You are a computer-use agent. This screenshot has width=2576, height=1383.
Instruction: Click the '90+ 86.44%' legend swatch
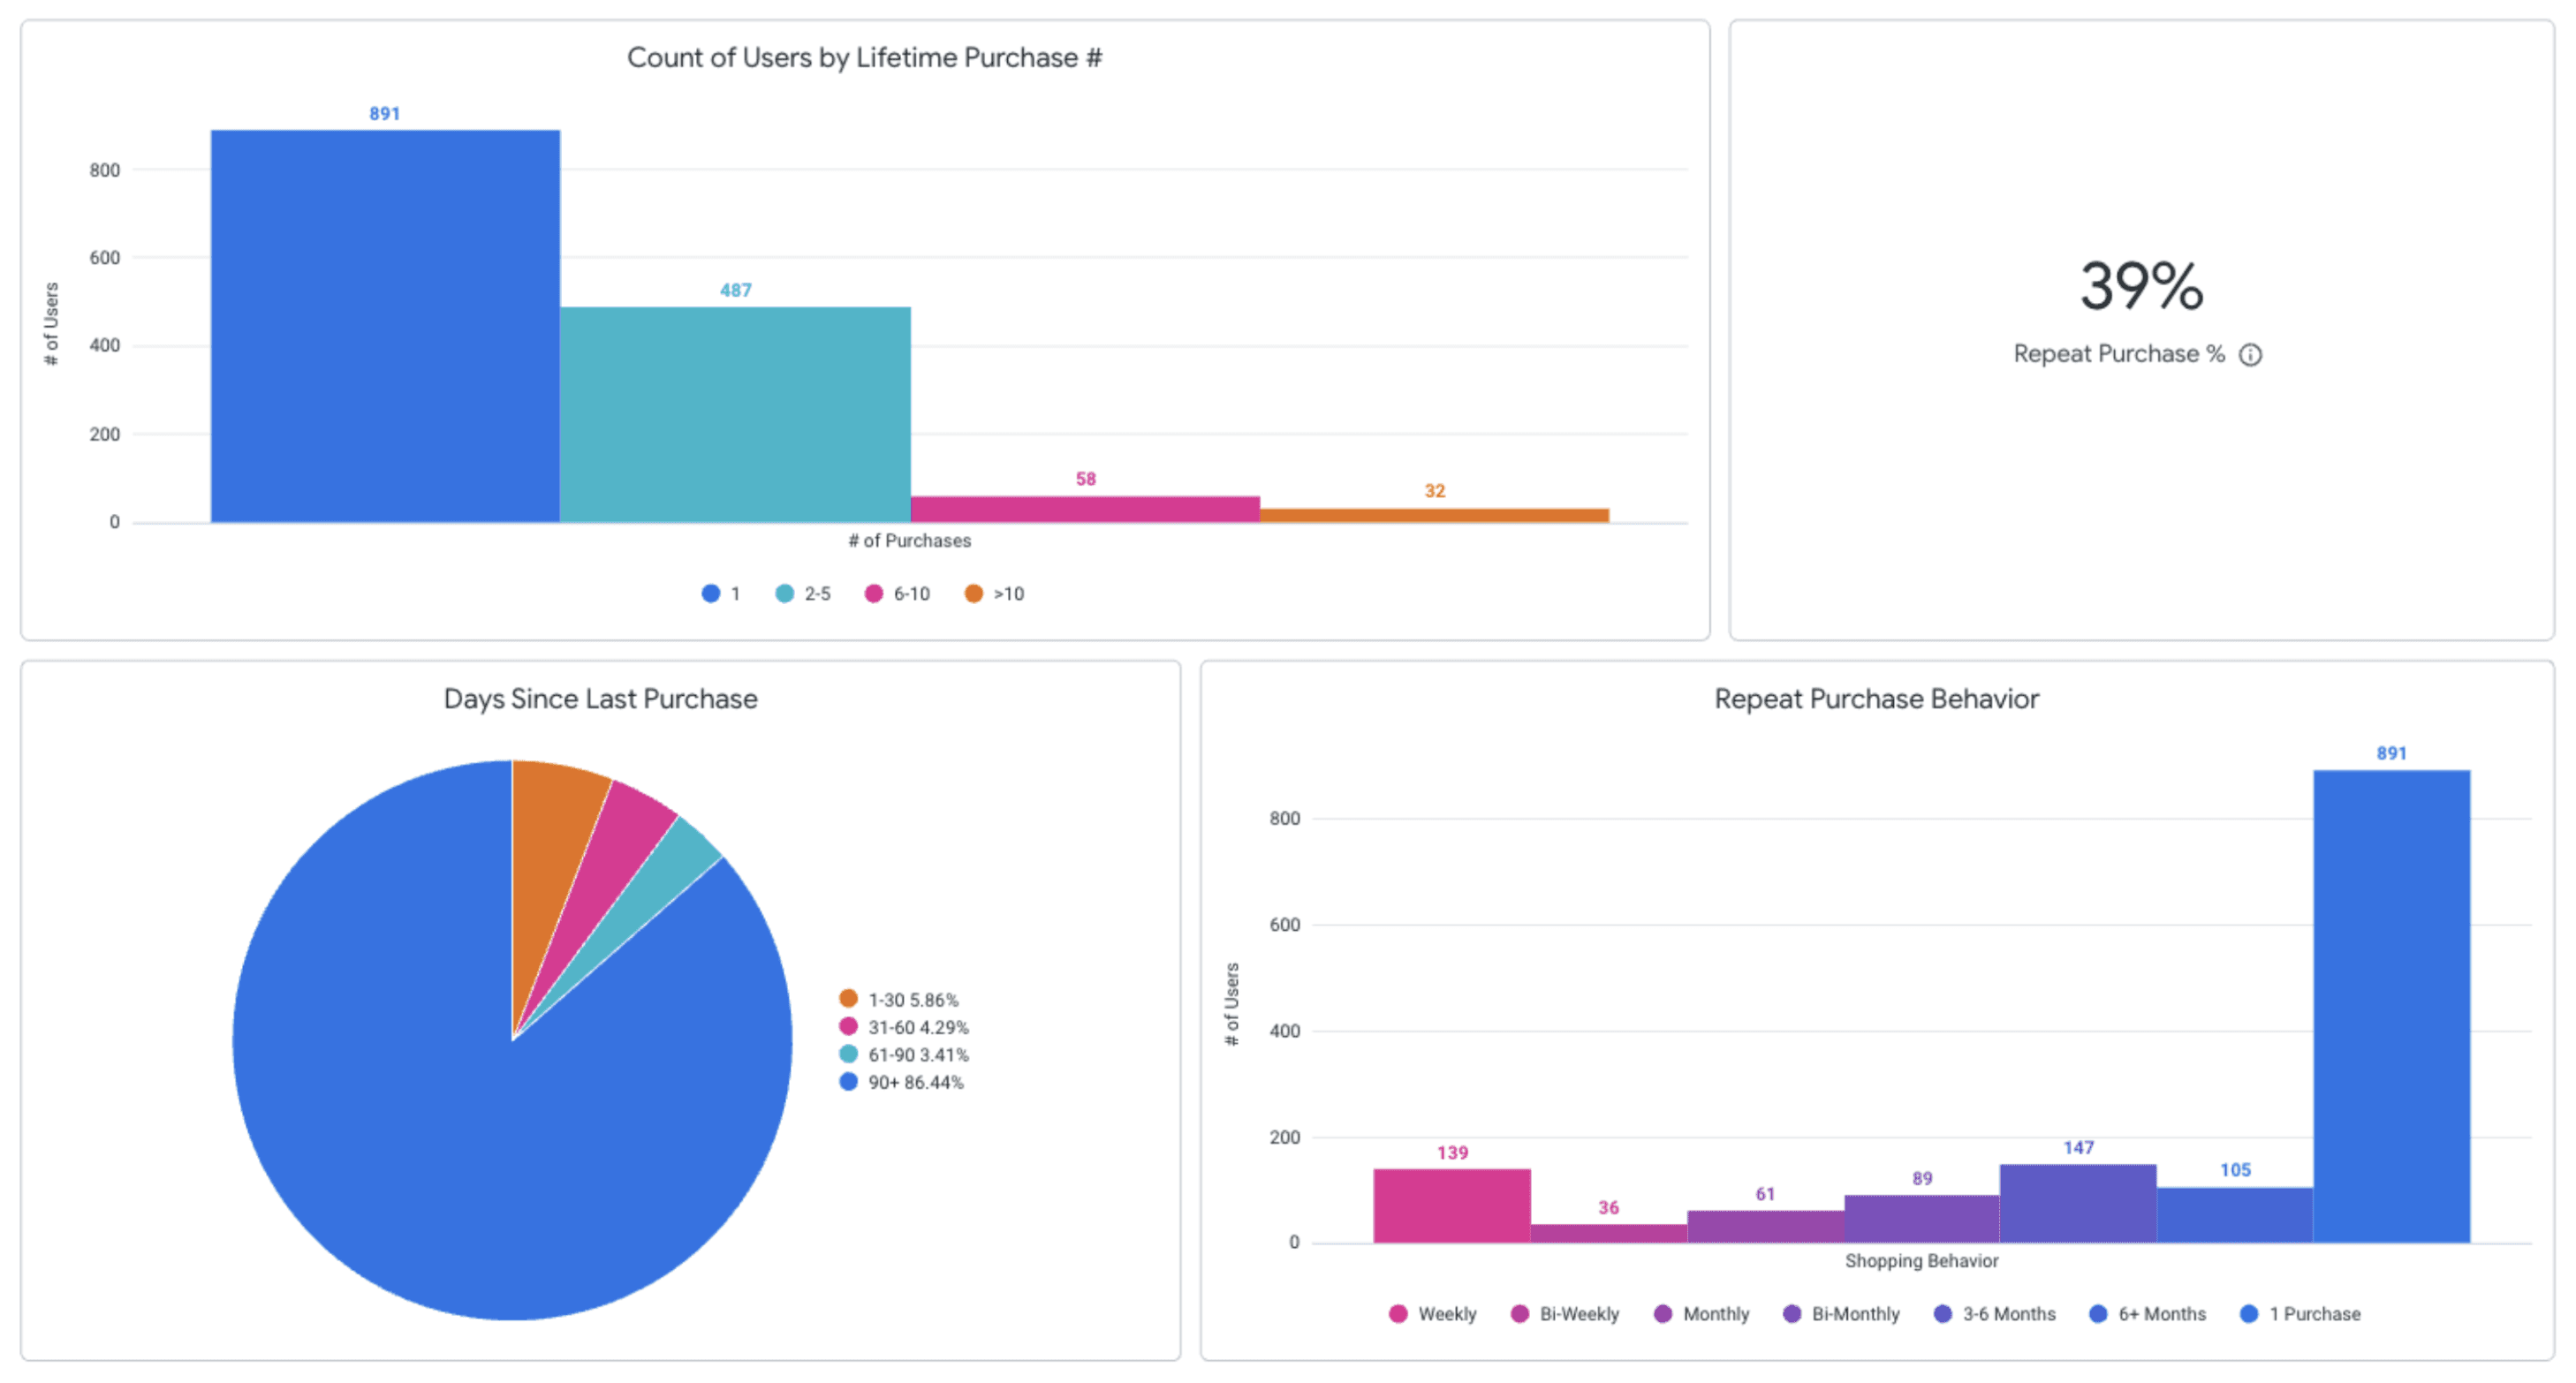848,1082
